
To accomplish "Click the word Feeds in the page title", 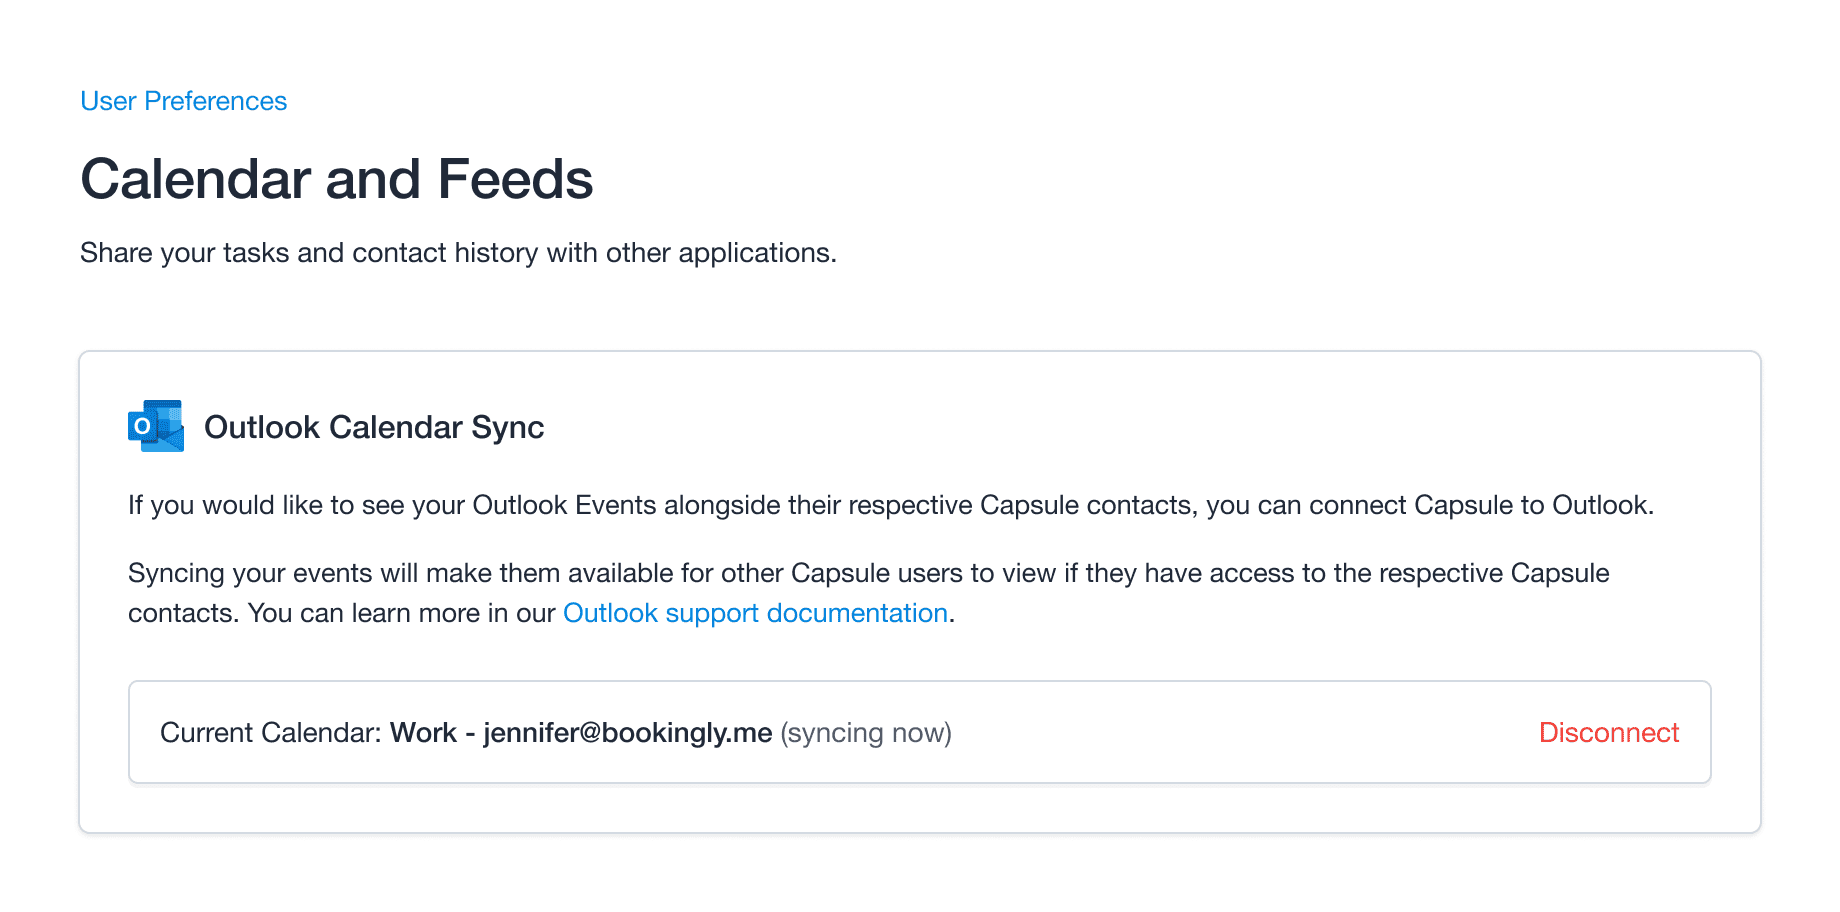I will [515, 179].
